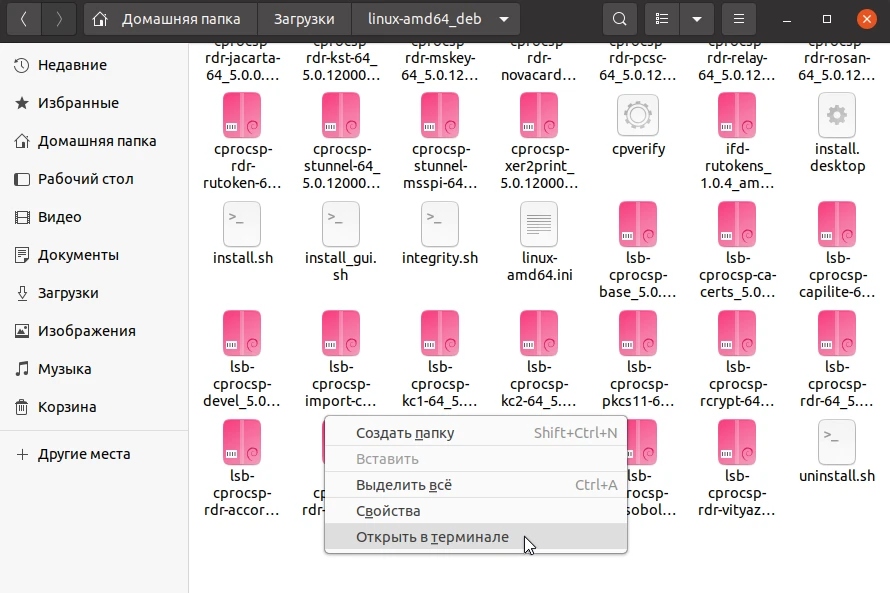This screenshot has height=593, width=890.
Task: Select ifd-rutokens_1.0.4 package icon
Action: point(737,115)
